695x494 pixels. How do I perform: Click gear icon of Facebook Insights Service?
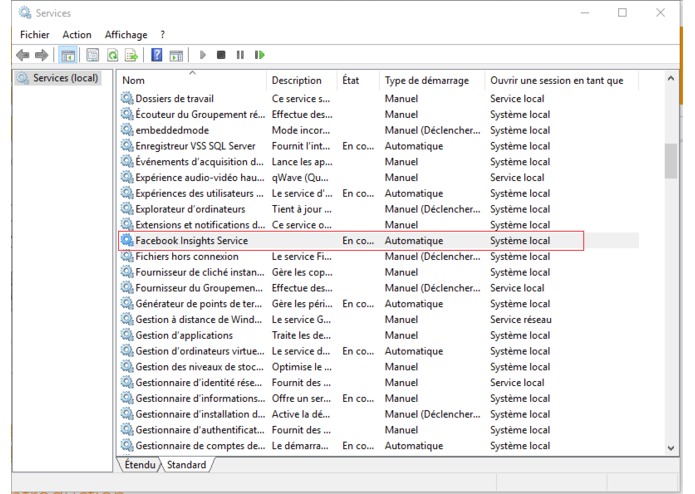pyautogui.click(x=127, y=240)
